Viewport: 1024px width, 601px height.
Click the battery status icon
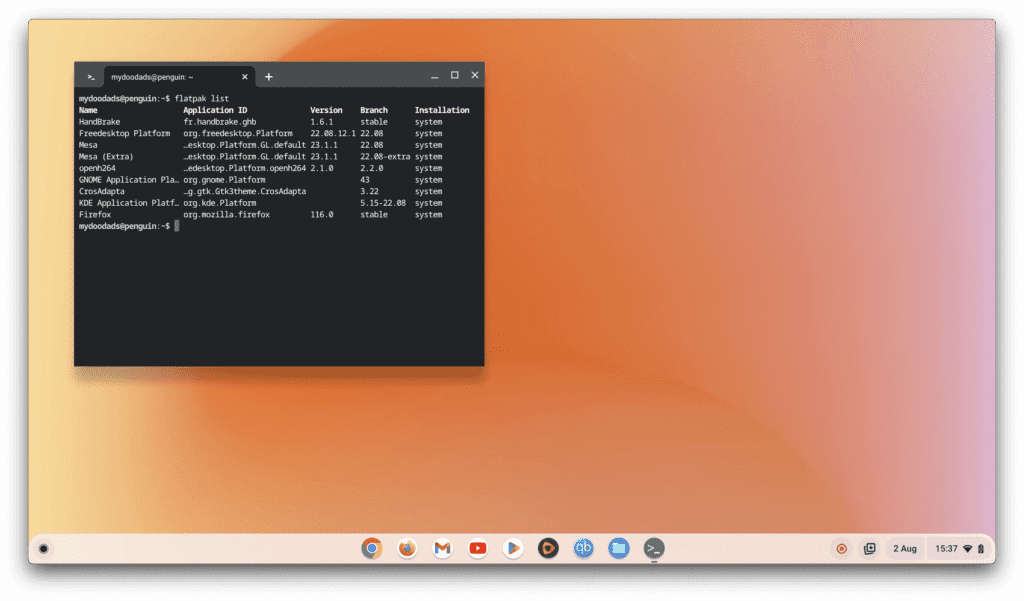(x=981, y=549)
